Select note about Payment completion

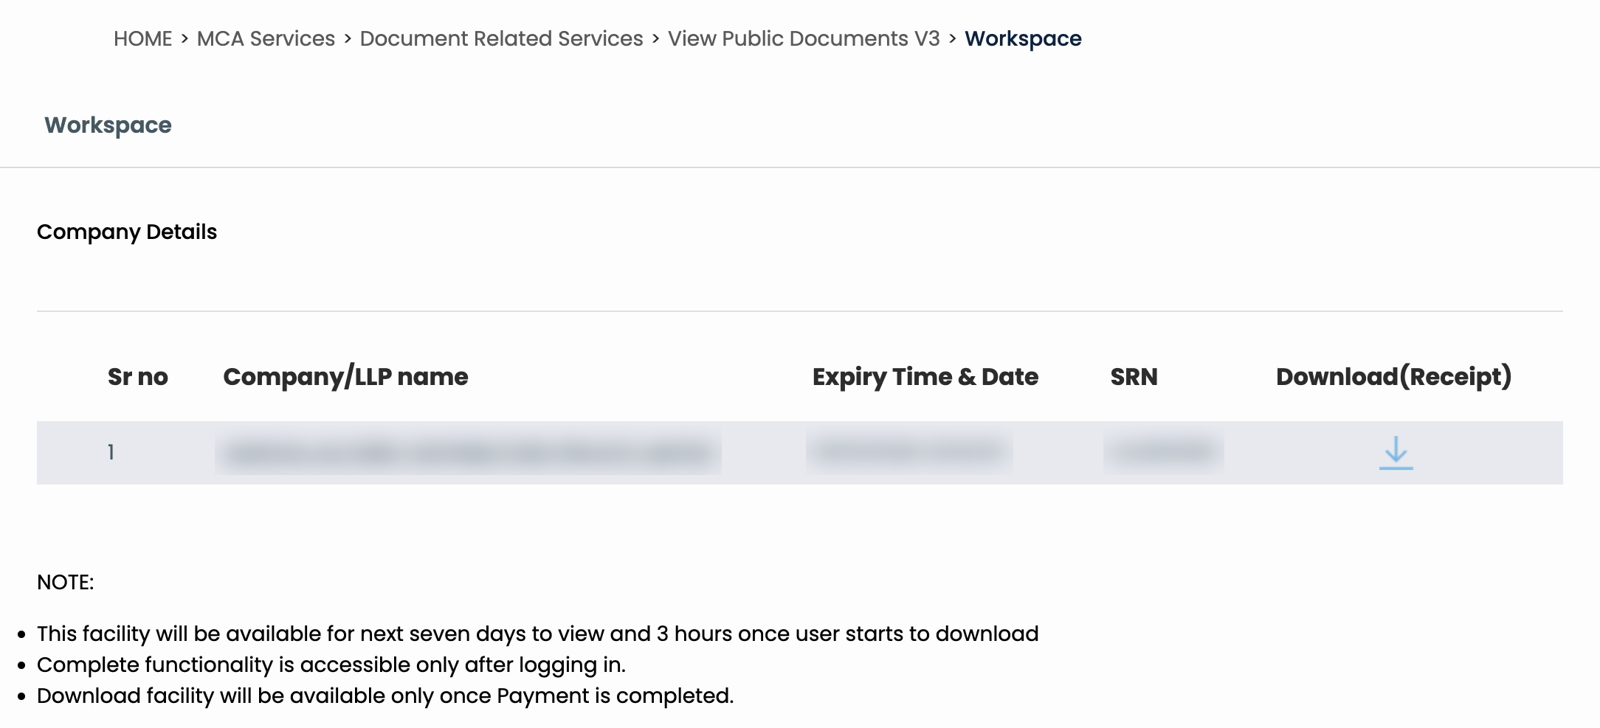pos(385,696)
